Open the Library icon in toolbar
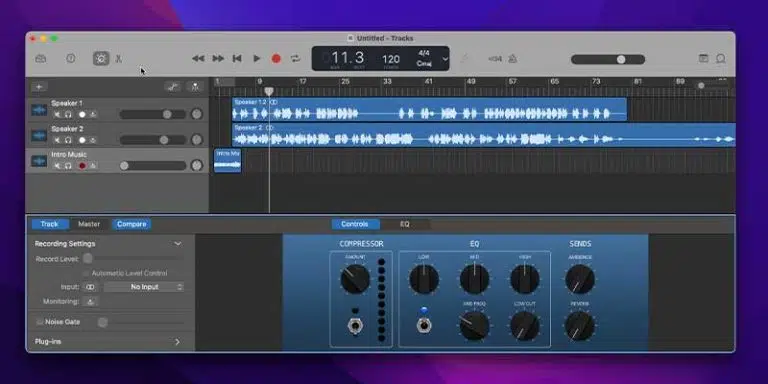Viewport: 768px width, 384px height. [x=41, y=59]
